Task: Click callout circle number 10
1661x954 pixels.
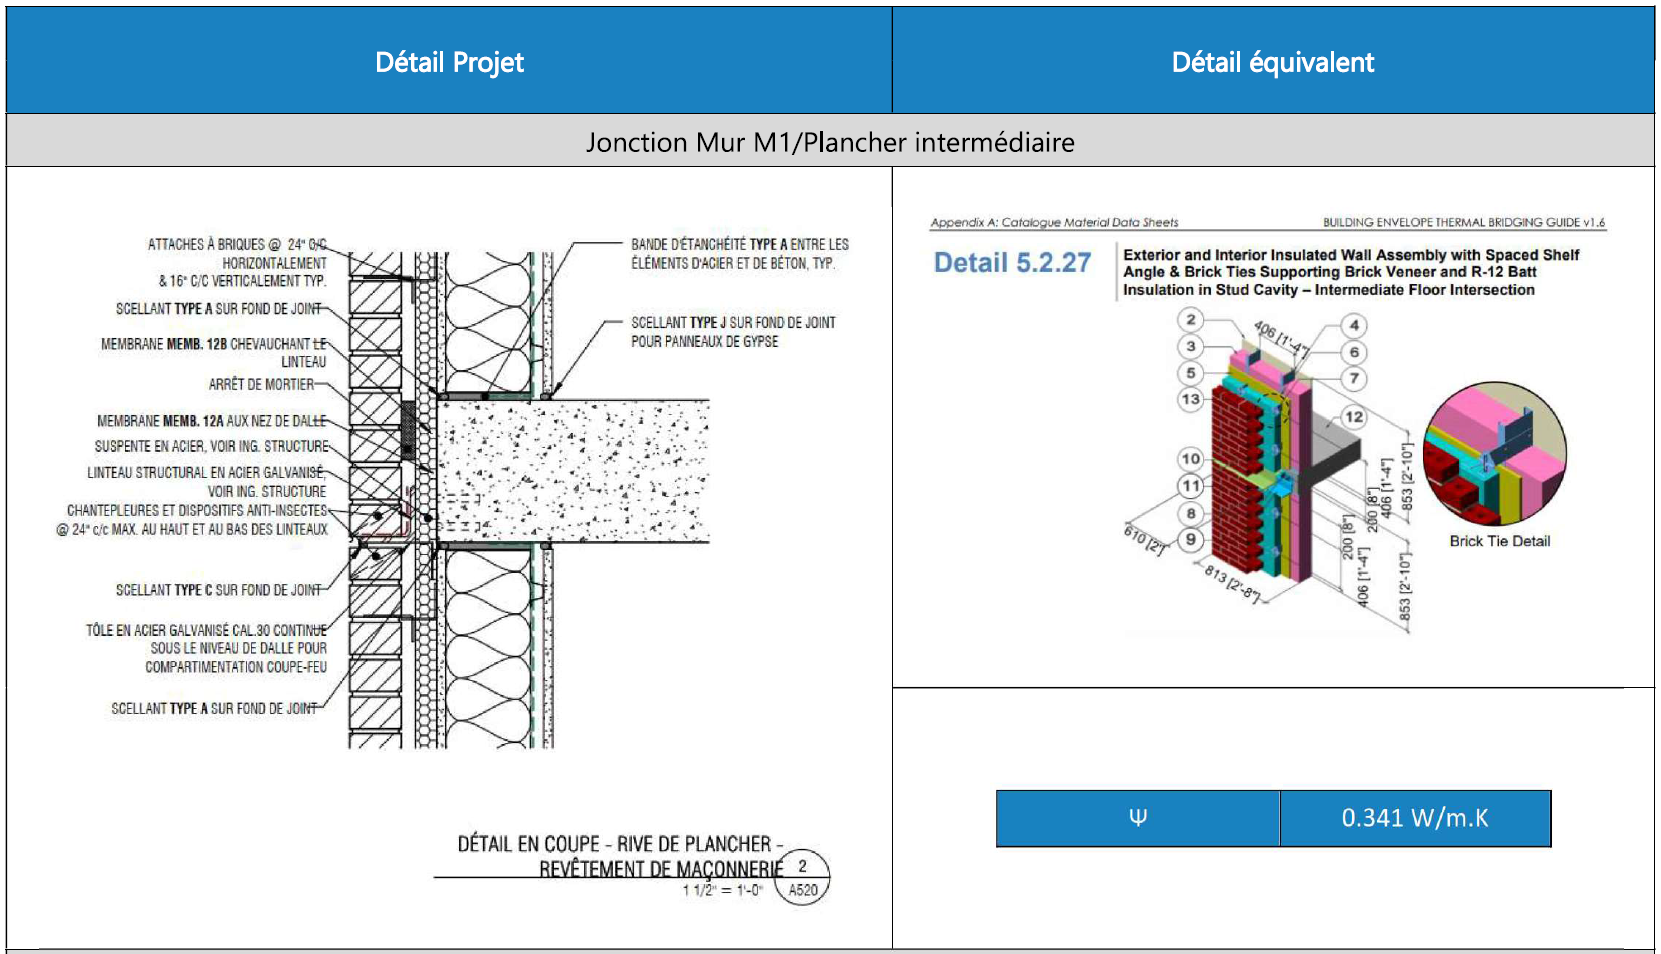Action: coord(1190,459)
